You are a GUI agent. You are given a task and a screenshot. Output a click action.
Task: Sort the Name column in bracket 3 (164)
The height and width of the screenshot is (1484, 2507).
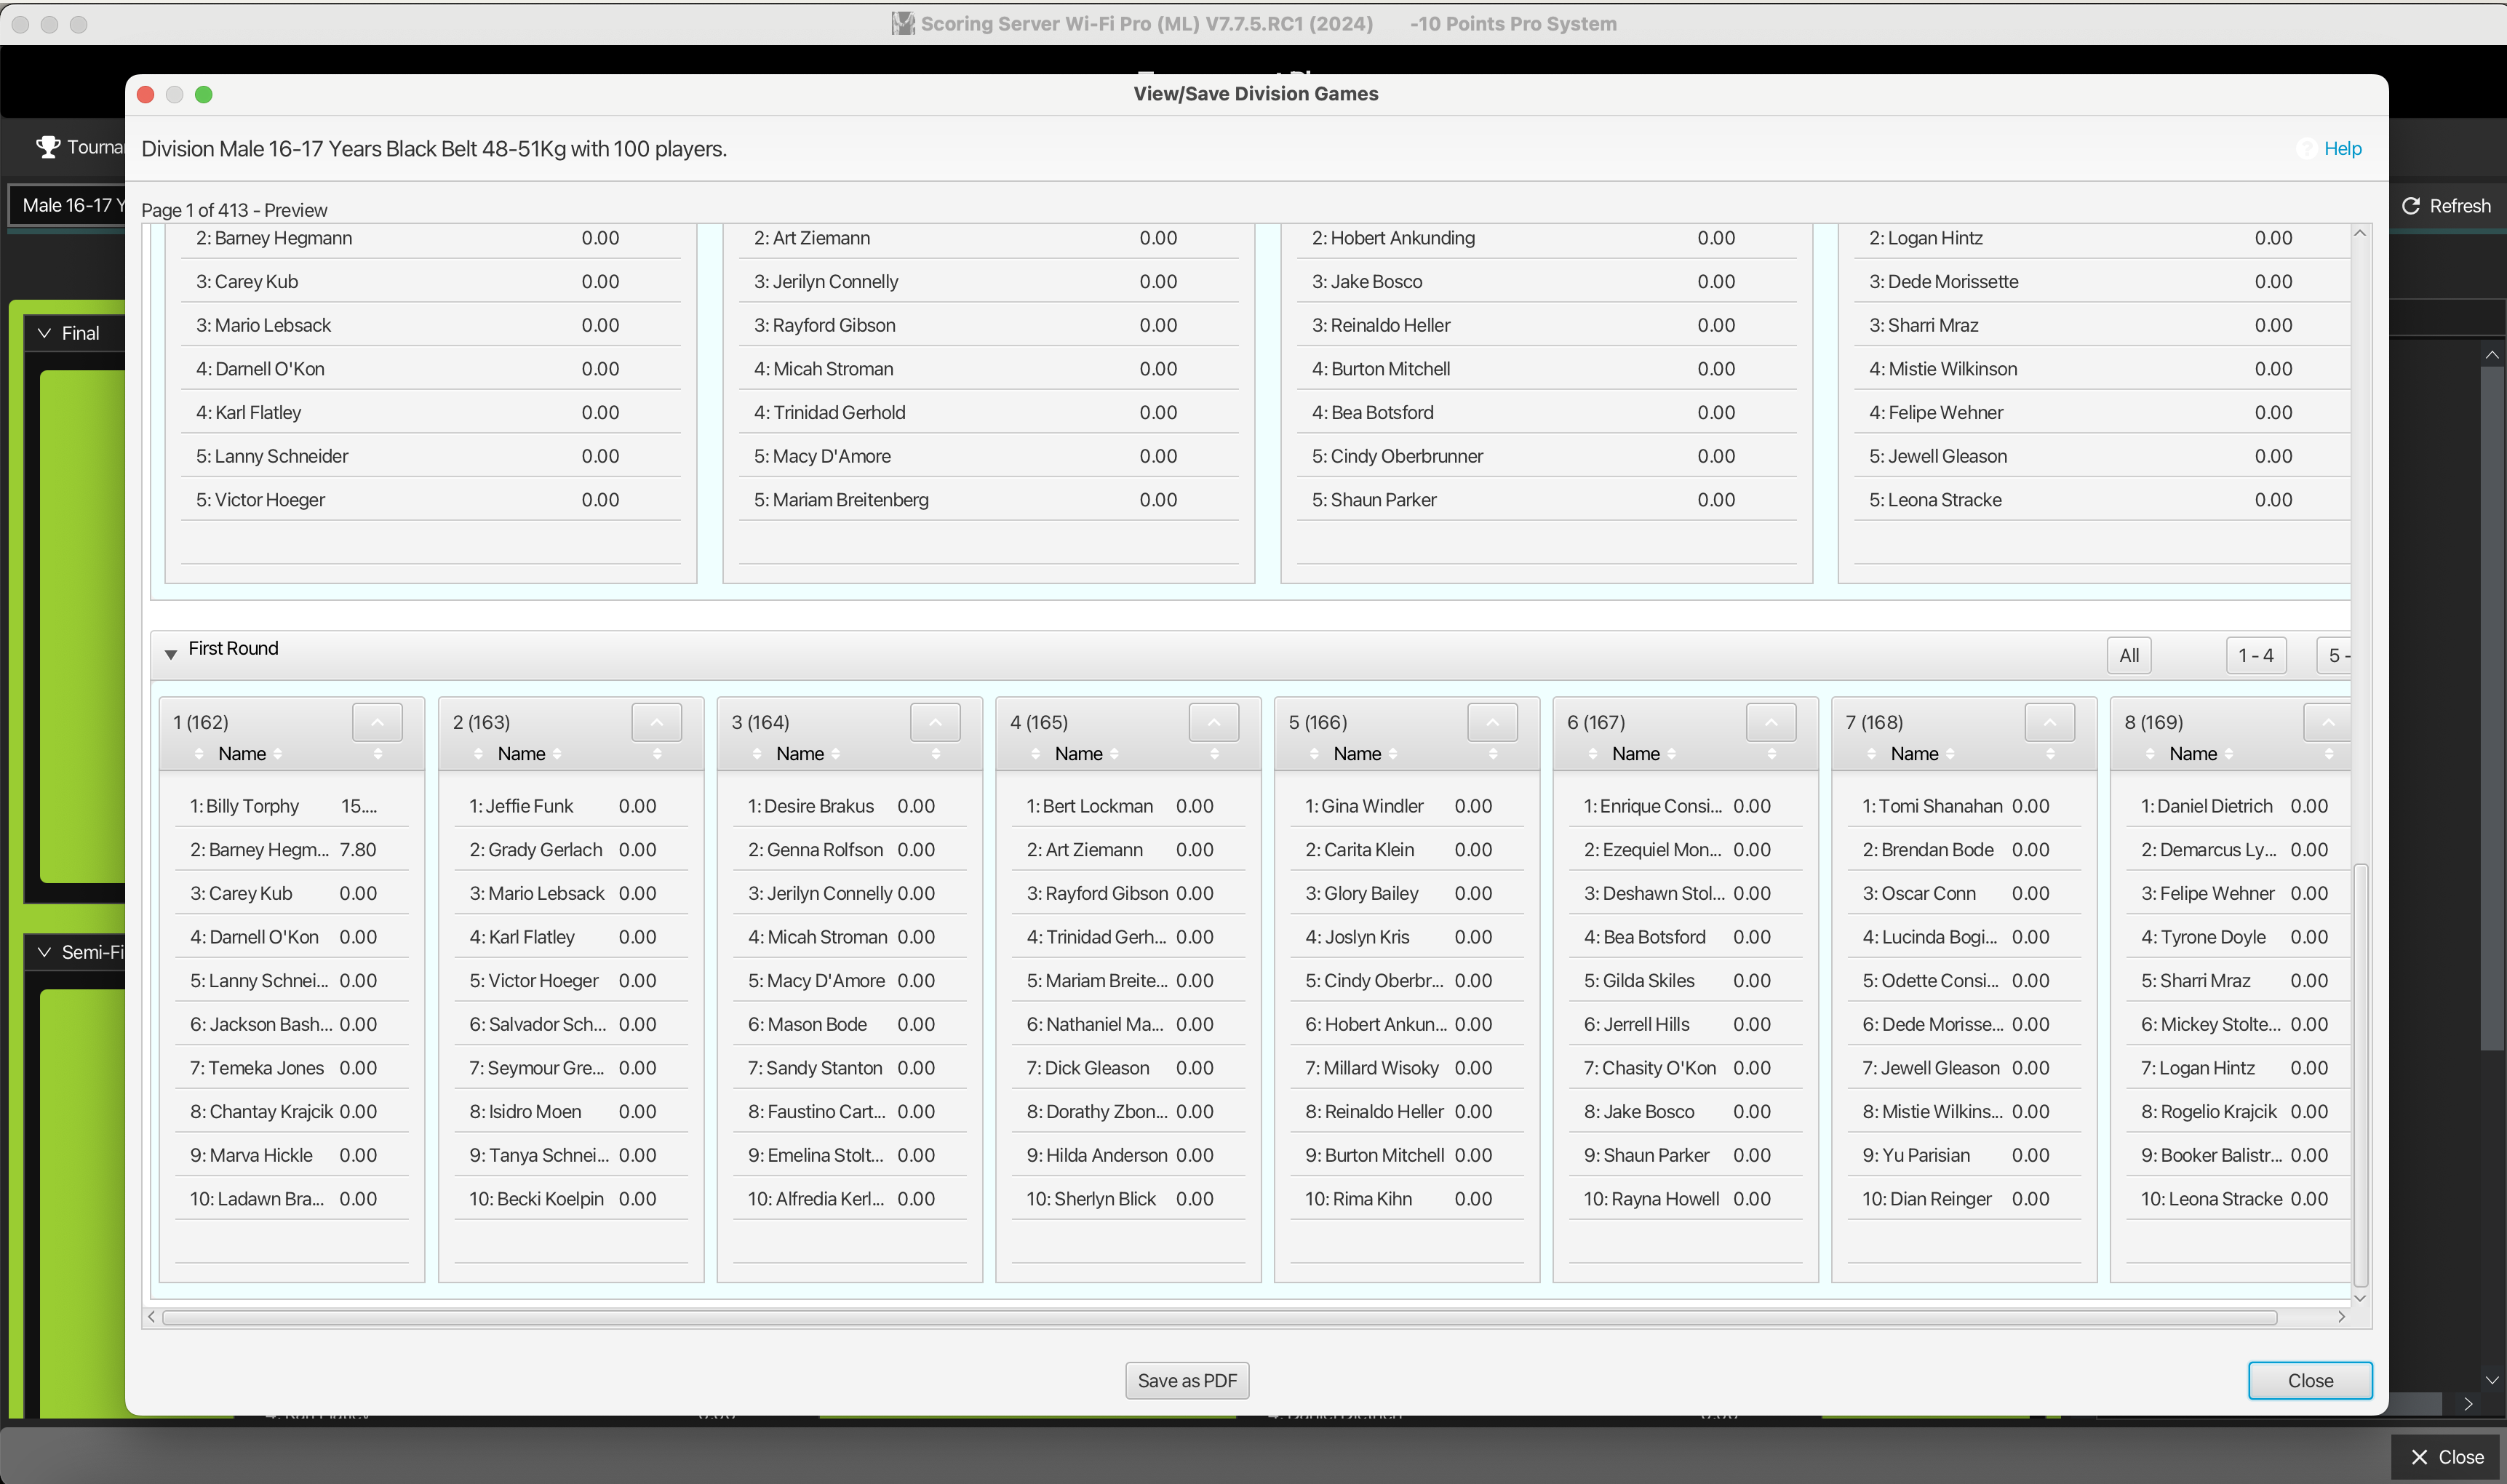(802, 754)
